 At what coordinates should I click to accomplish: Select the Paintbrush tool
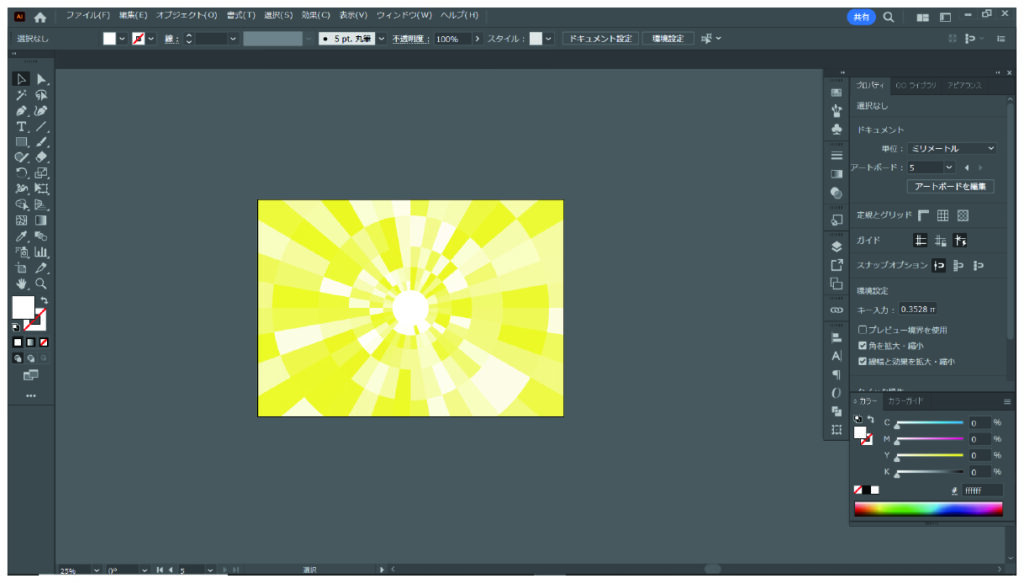(41, 142)
